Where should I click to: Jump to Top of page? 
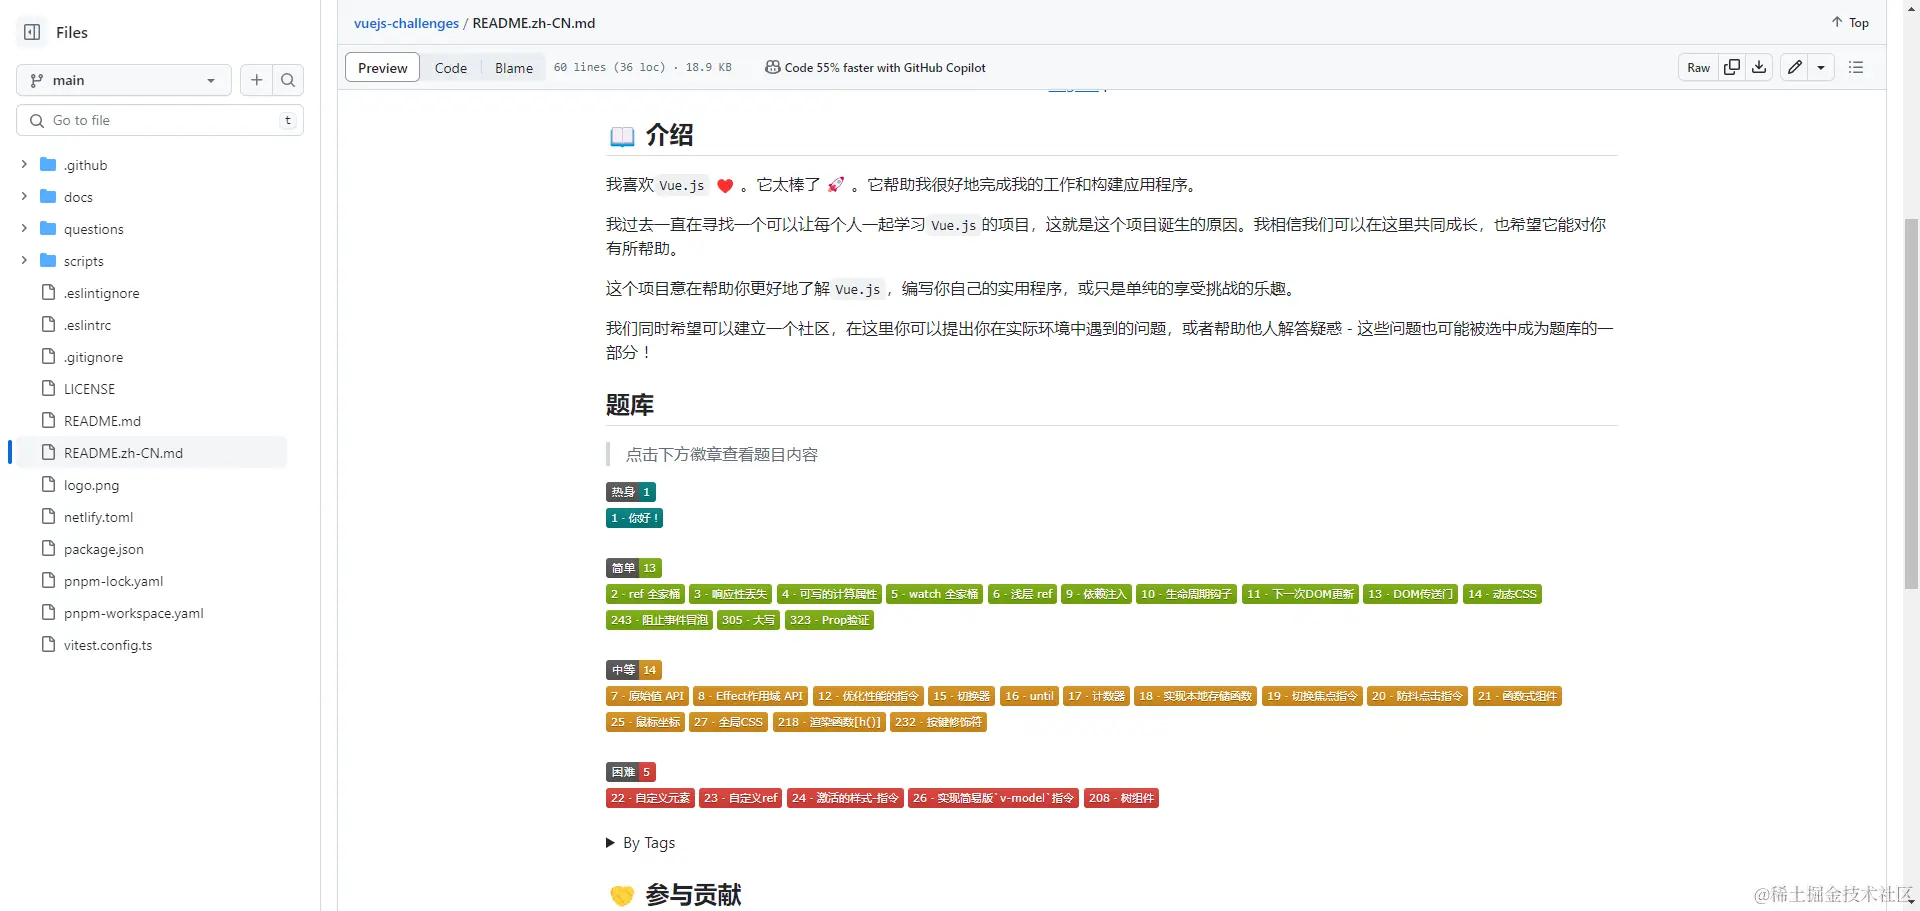tap(1850, 22)
